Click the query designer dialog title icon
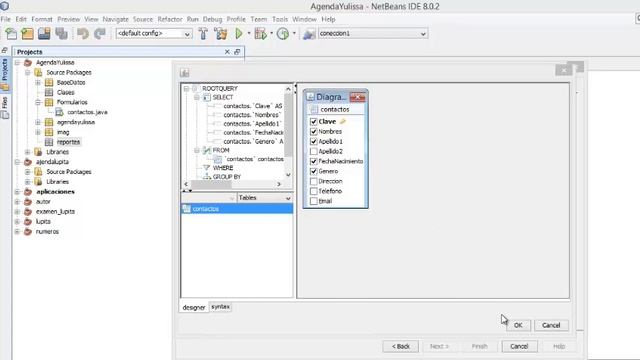 [x=184, y=73]
